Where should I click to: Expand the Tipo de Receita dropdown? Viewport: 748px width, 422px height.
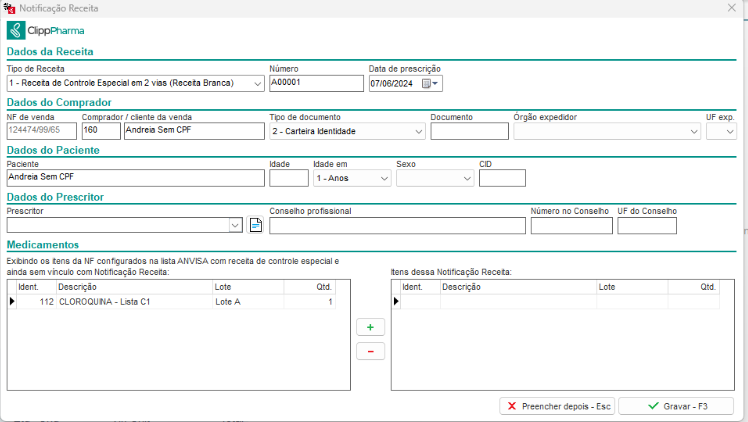coord(257,84)
